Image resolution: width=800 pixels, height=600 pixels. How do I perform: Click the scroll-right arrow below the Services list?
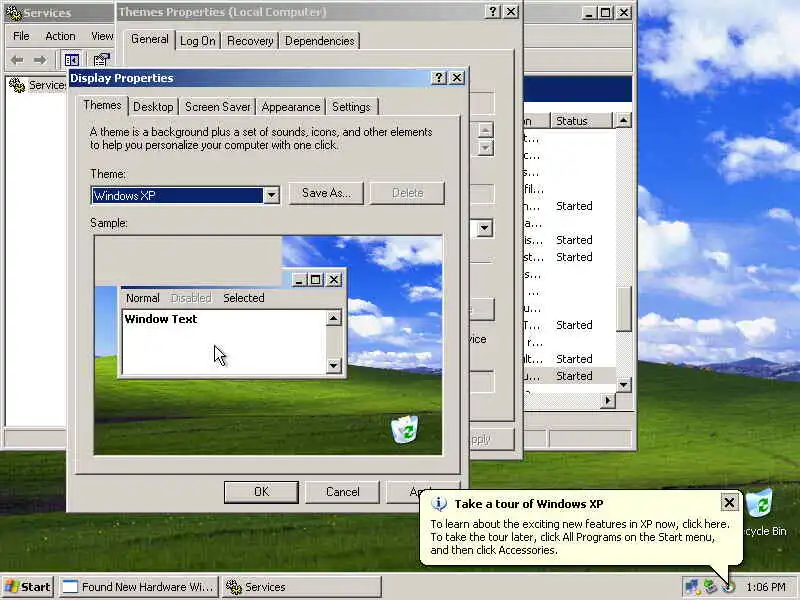607,401
